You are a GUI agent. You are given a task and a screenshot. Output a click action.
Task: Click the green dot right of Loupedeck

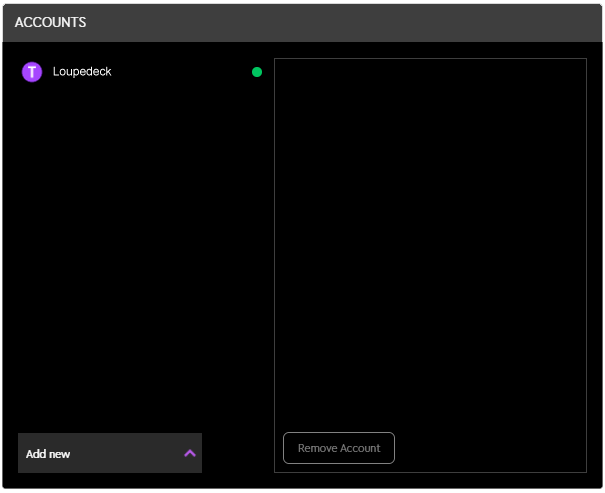[257, 72]
